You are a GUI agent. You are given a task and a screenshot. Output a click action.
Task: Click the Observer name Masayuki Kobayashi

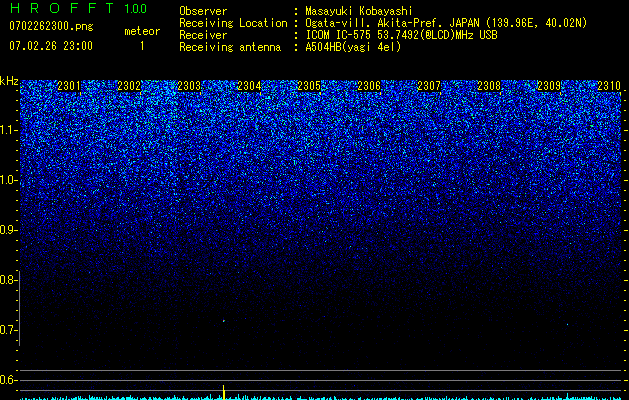click(359, 11)
